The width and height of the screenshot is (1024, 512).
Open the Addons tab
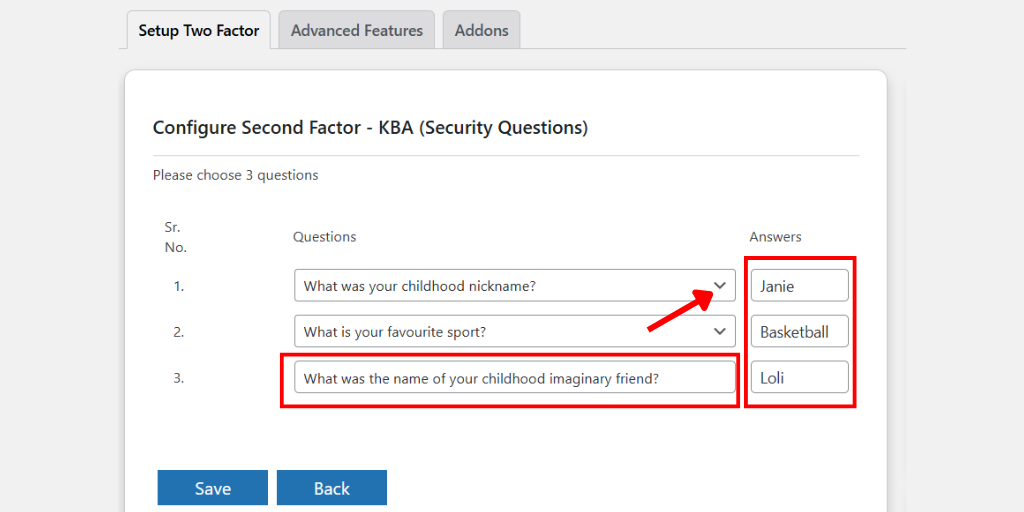click(481, 30)
